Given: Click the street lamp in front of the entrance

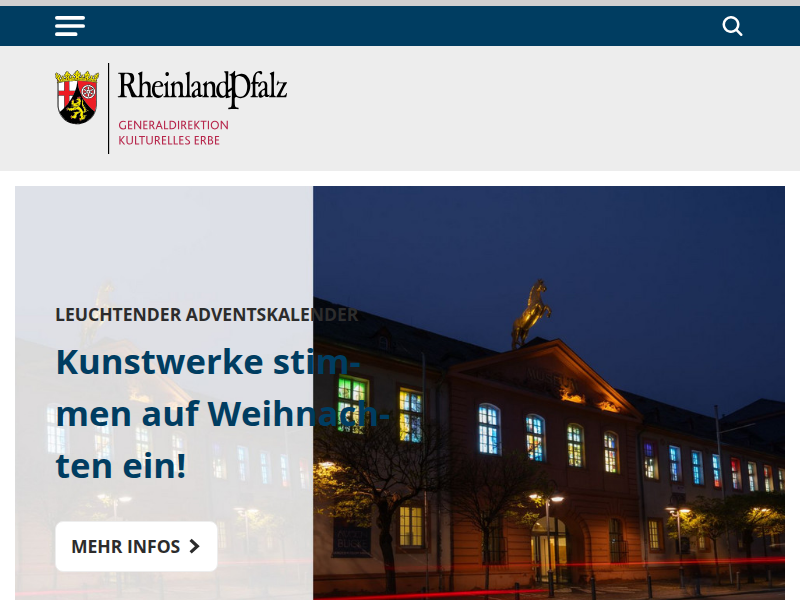Looking at the screenshot, I should [x=546, y=520].
